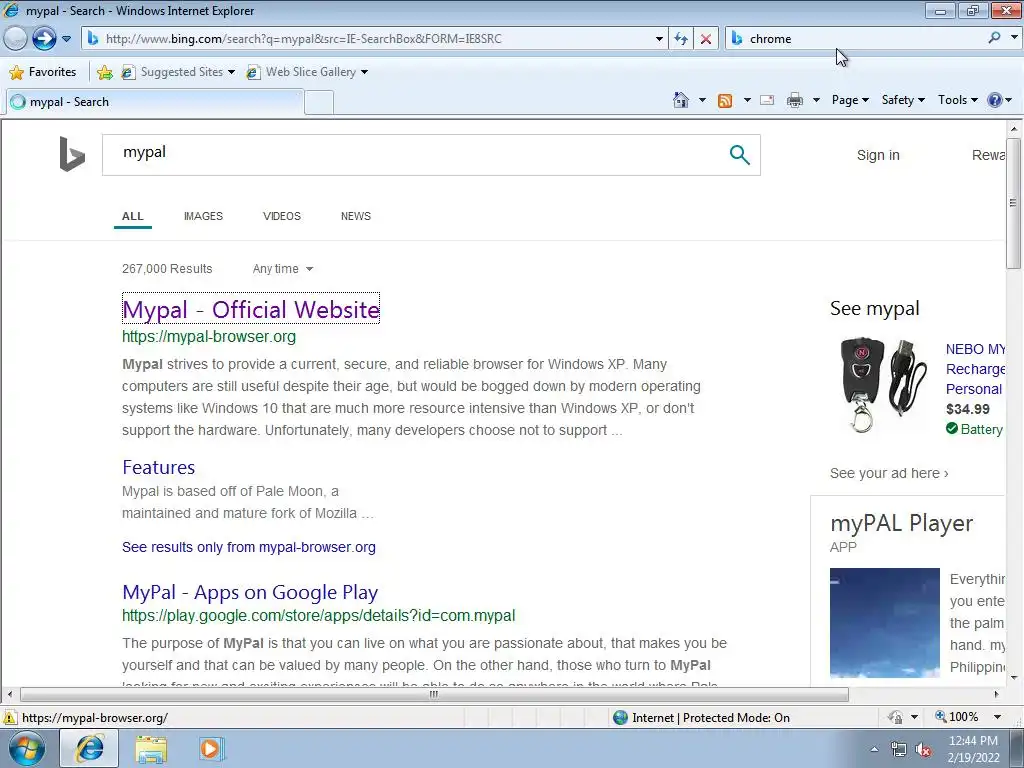Click the status bar privacy report icon

click(895, 717)
